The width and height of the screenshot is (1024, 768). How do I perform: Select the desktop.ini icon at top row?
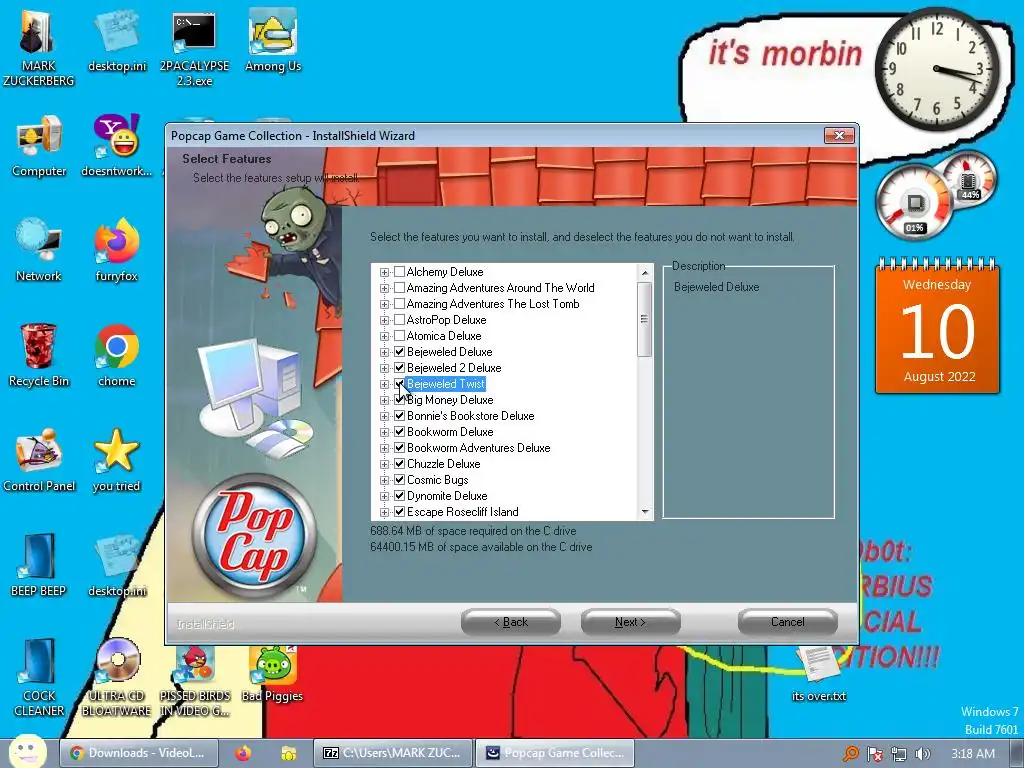(117, 42)
